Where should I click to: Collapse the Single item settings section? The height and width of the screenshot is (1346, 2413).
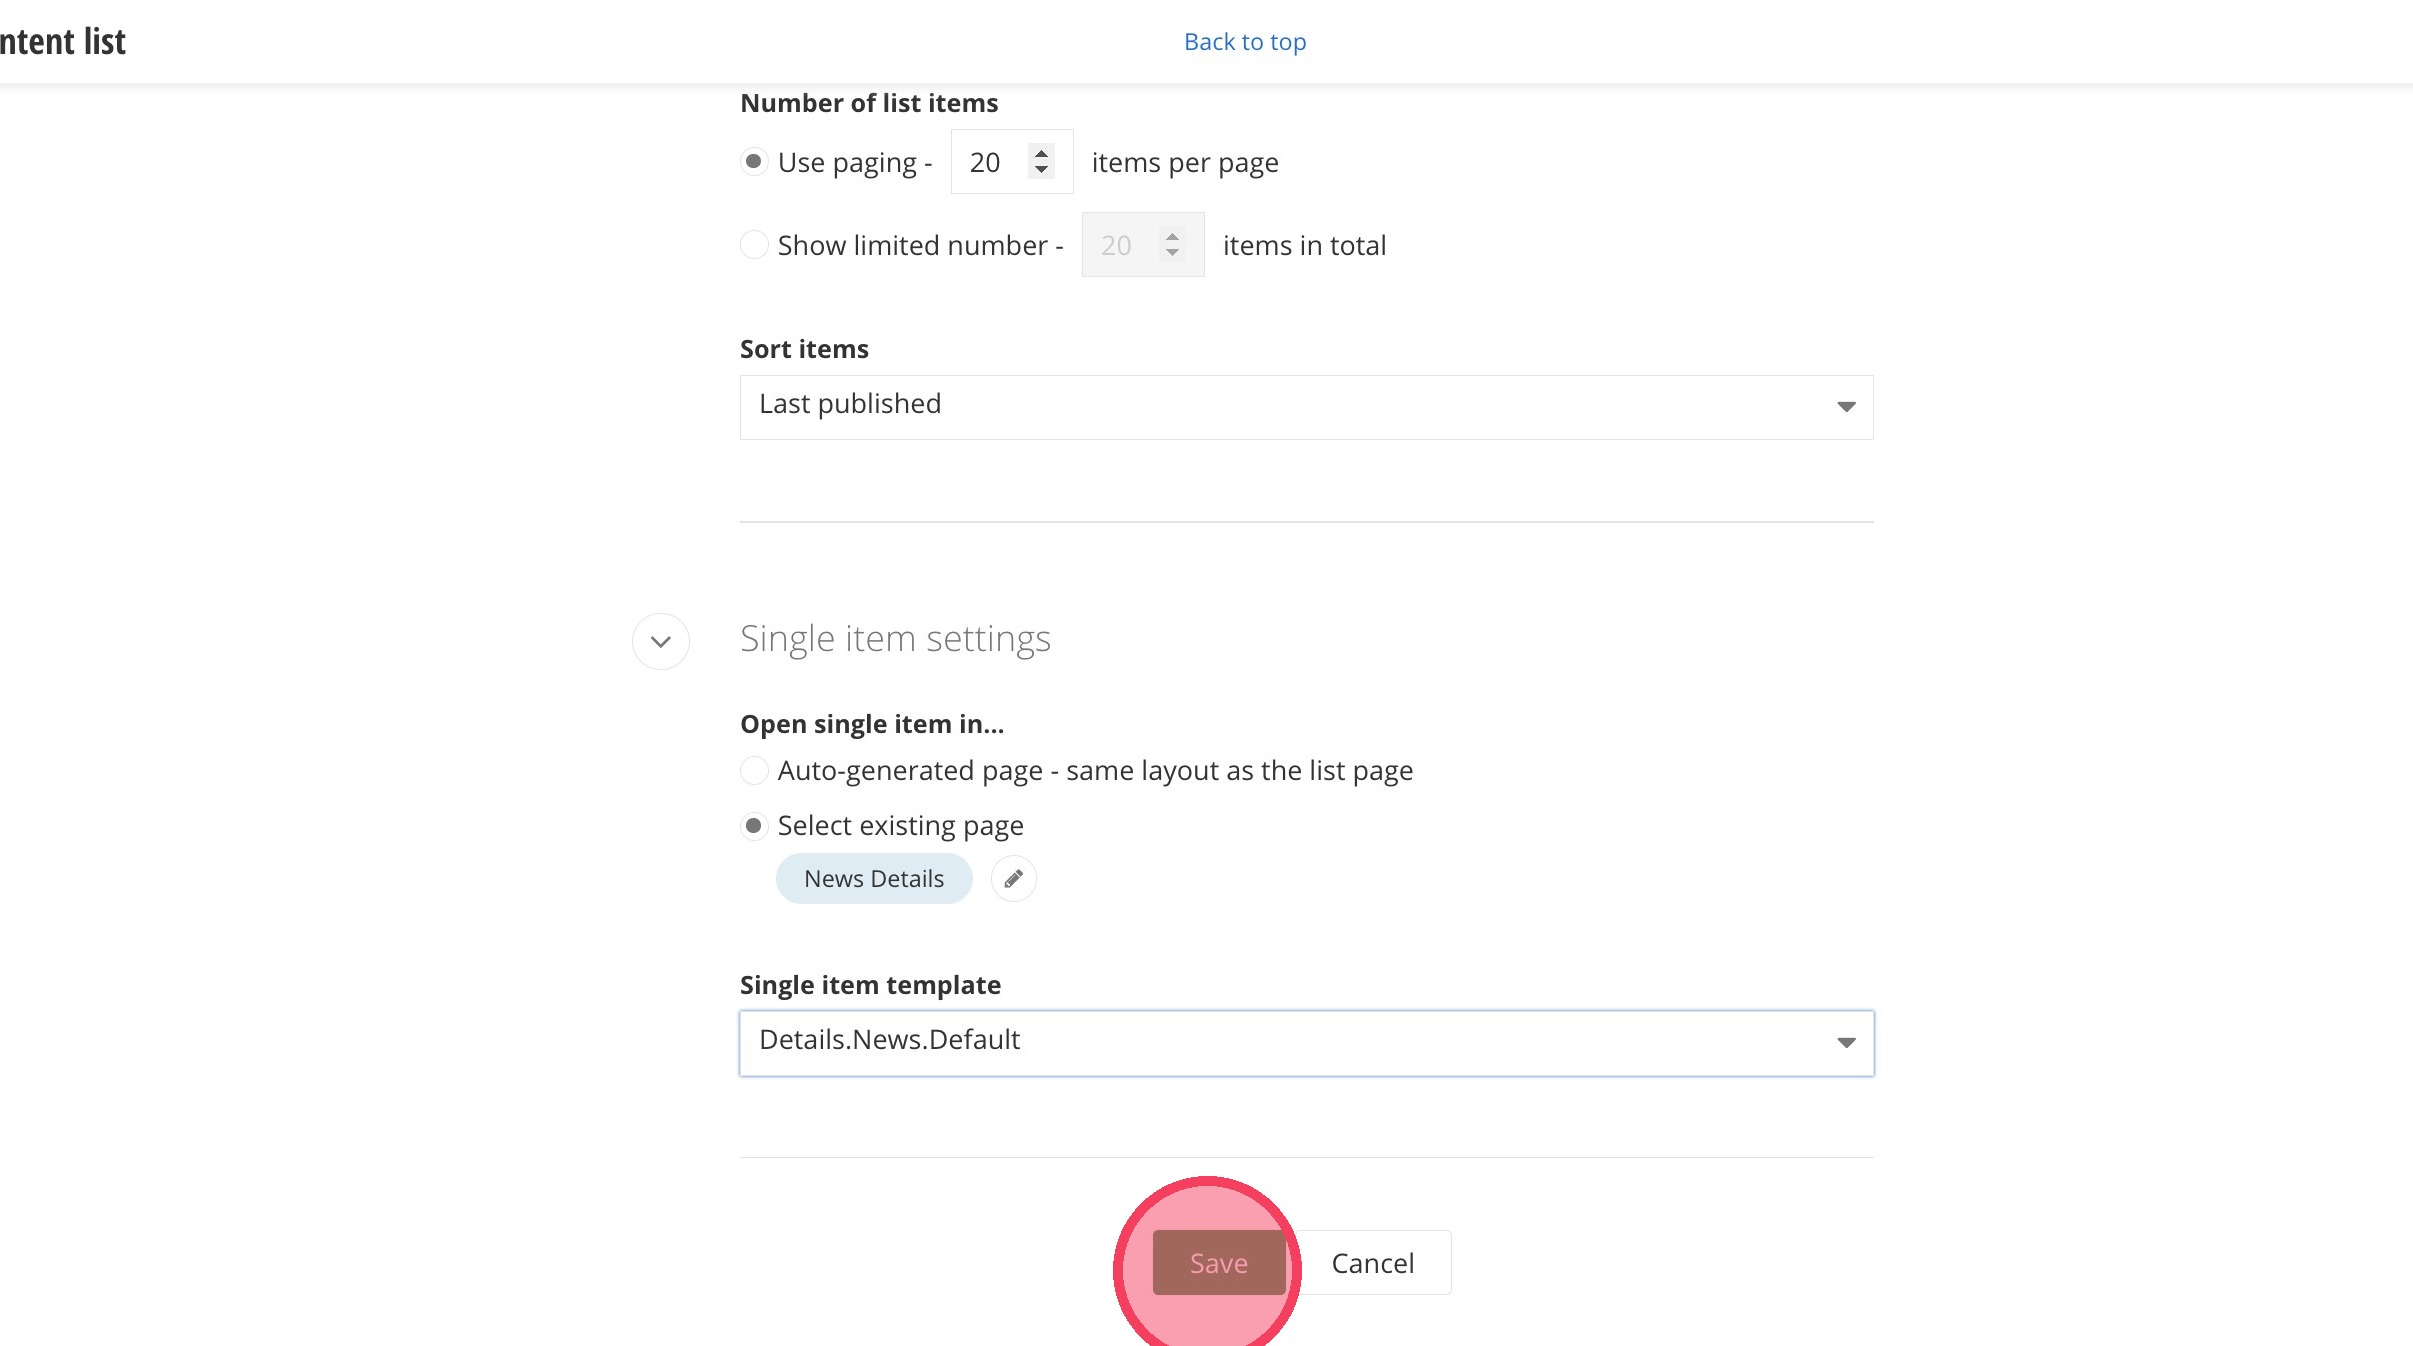pyautogui.click(x=661, y=641)
